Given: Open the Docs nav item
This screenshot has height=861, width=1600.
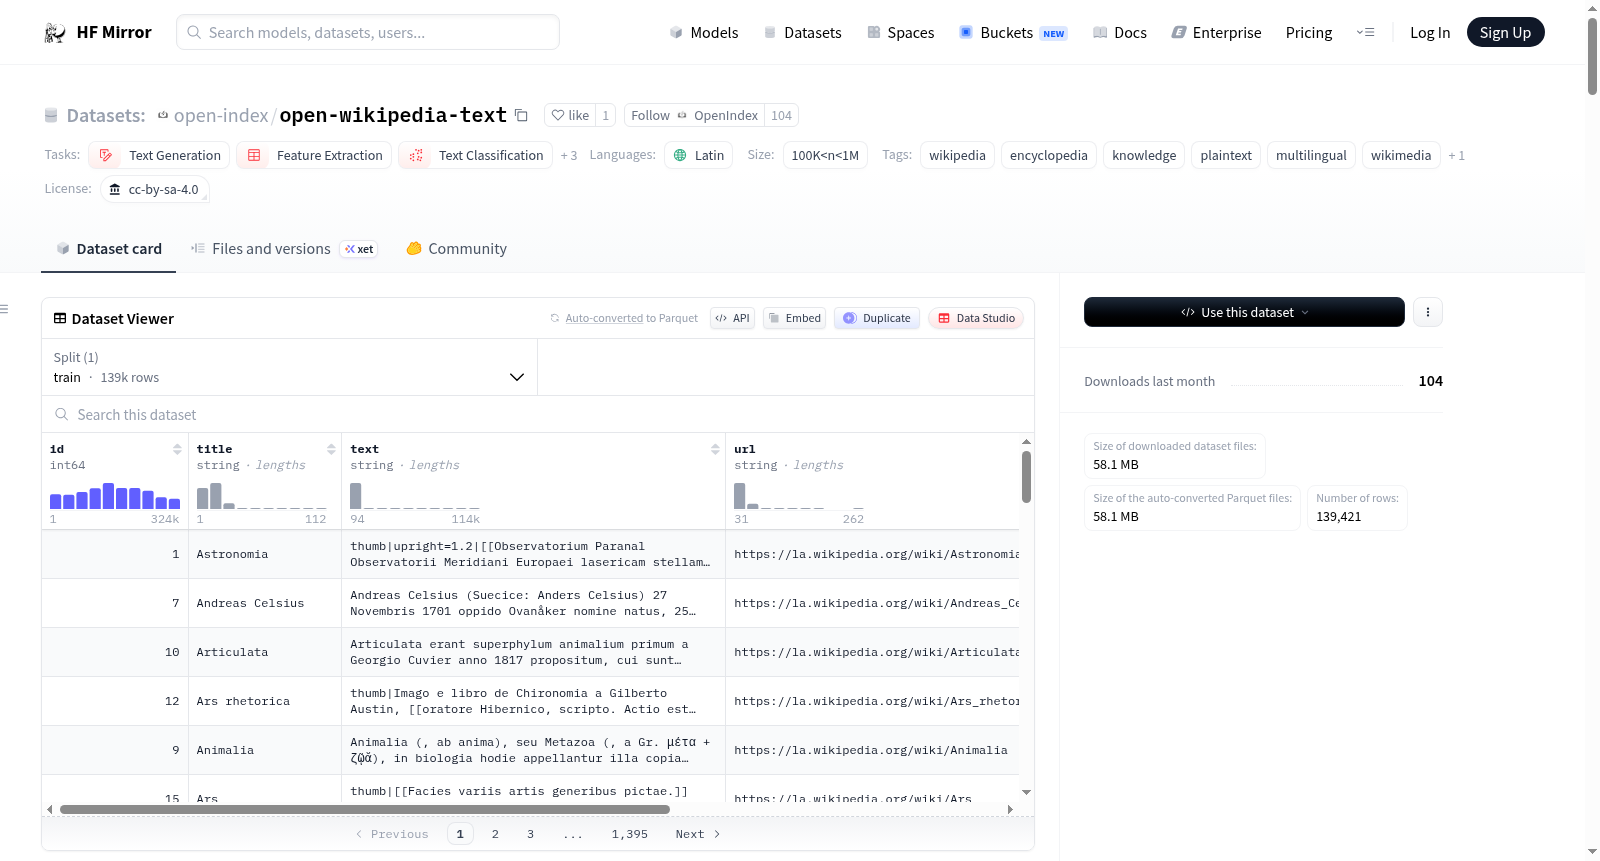Looking at the screenshot, I should coord(1119,33).
